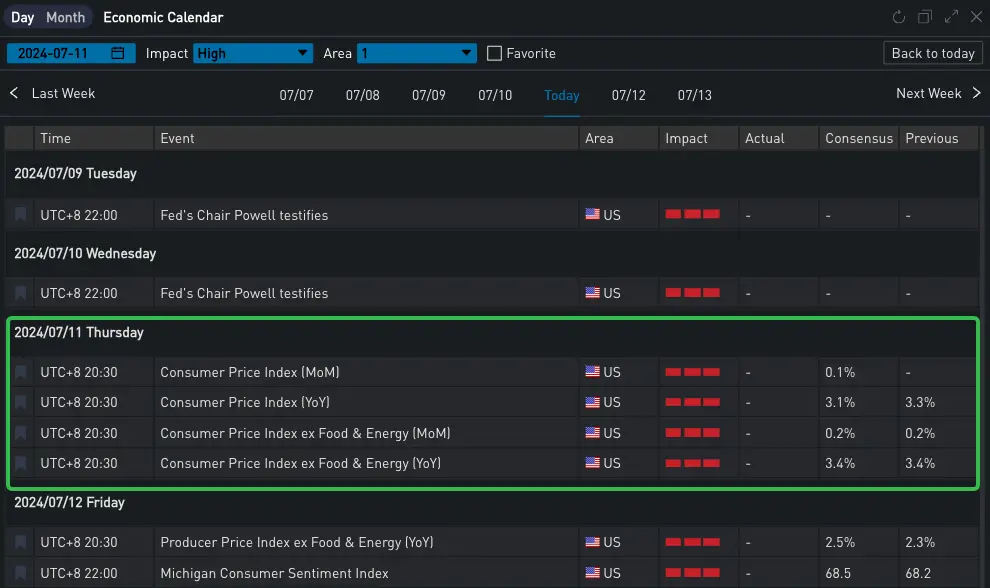The width and height of the screenshot is (990, 588).
Task: Click the 2024-07-11 date input field
Action: coord(60,53)
